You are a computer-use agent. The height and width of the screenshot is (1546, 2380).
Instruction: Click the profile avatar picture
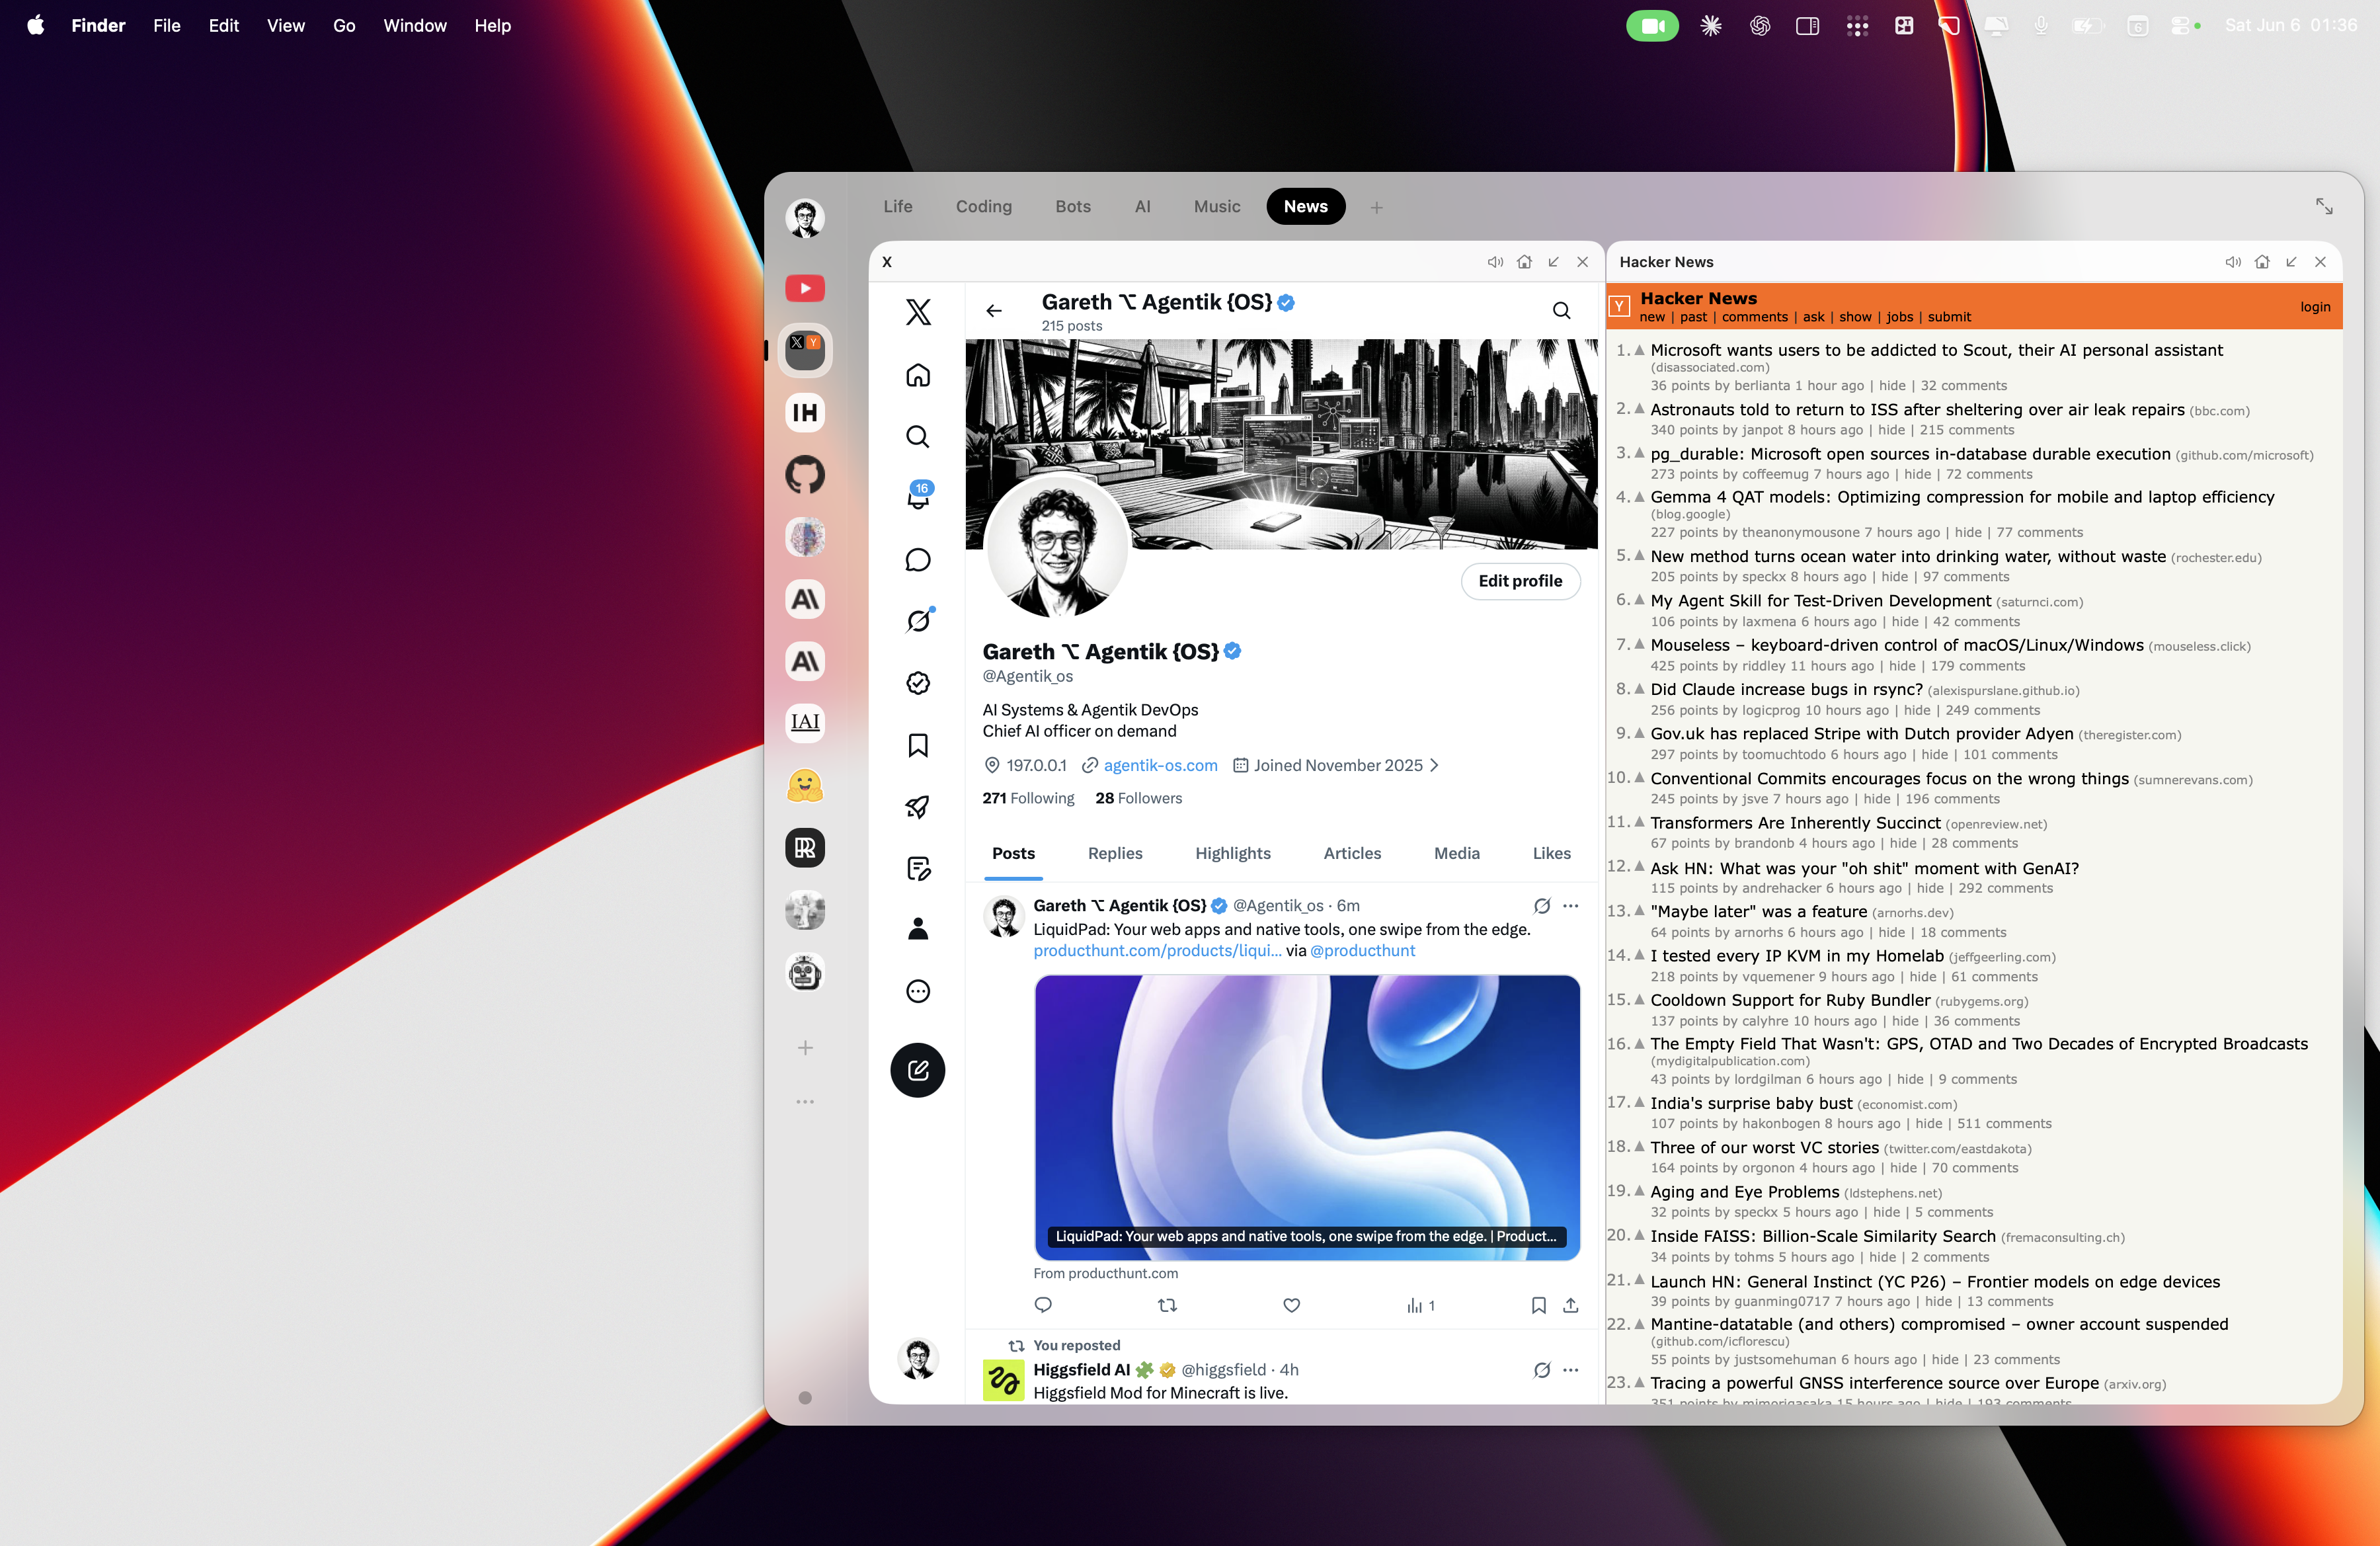tap(1057, 547)
